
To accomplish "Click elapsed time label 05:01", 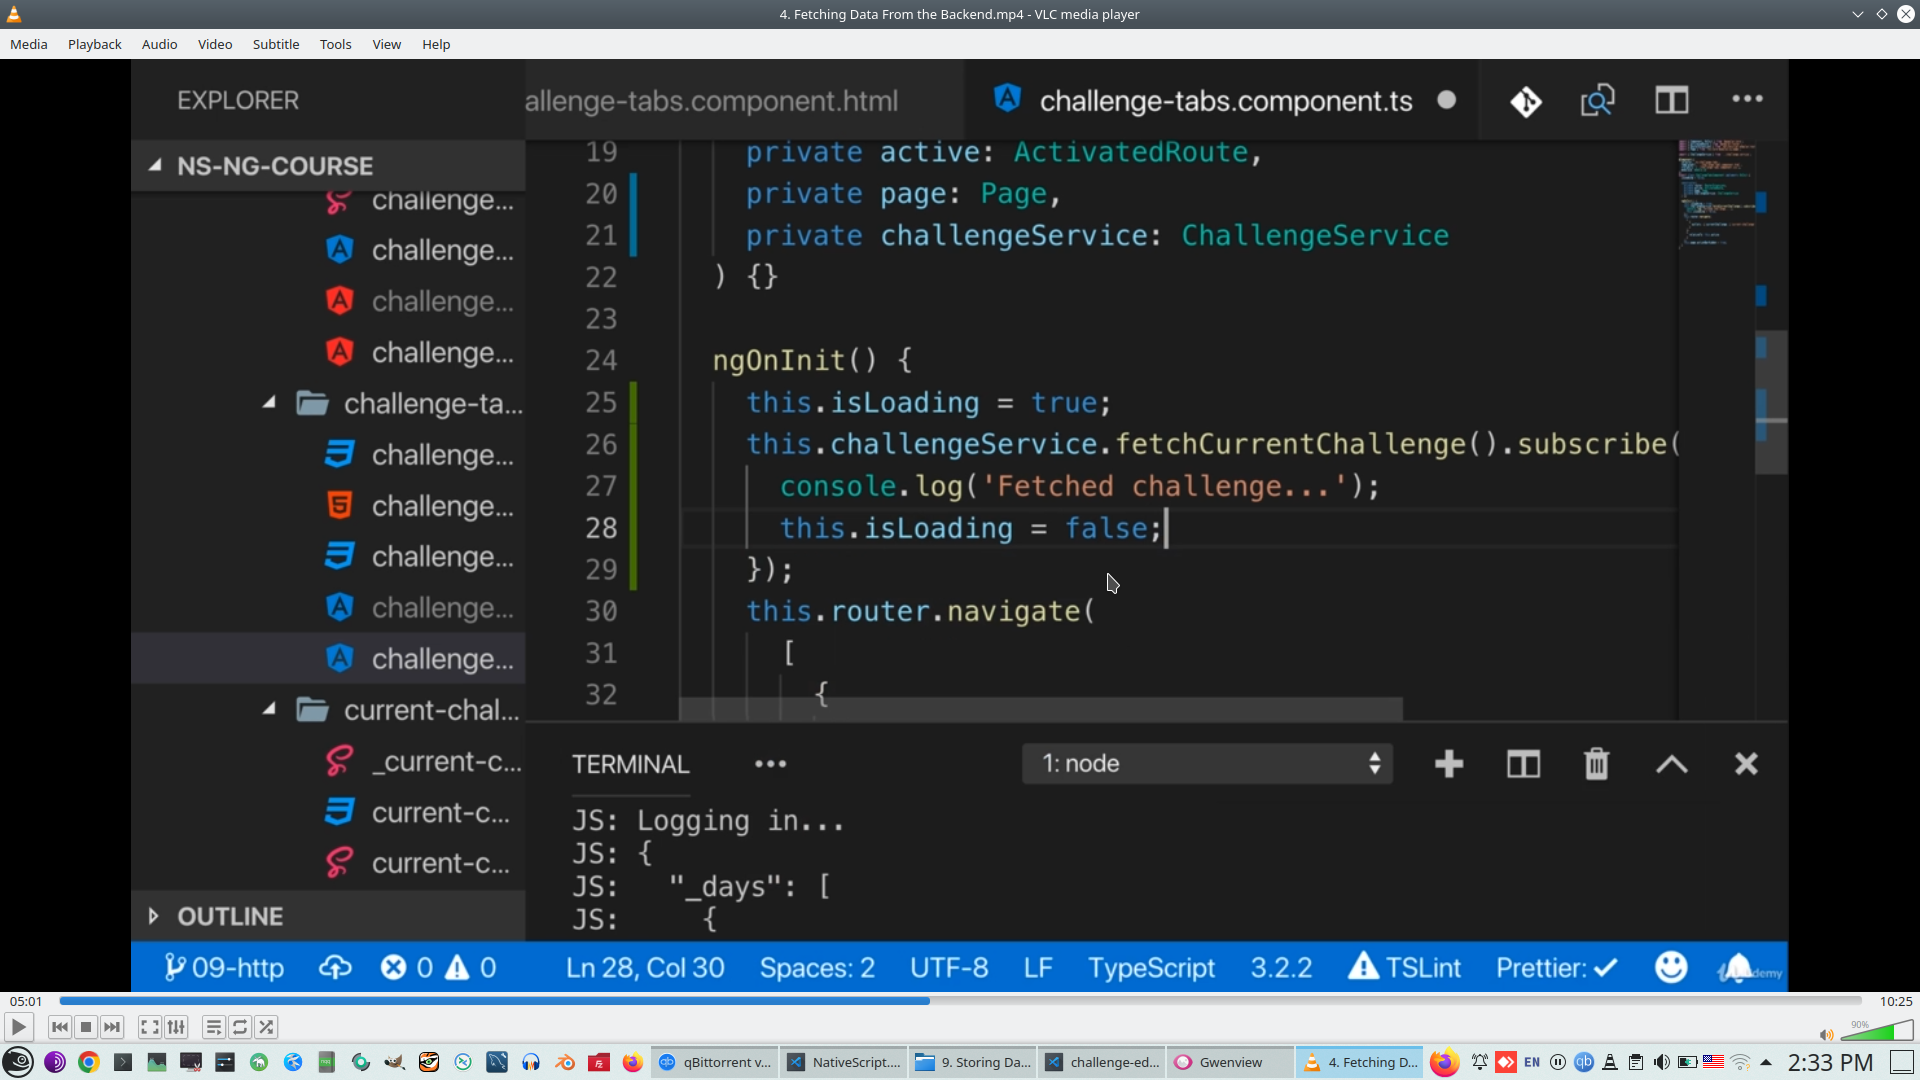I will click(26, 1001).
